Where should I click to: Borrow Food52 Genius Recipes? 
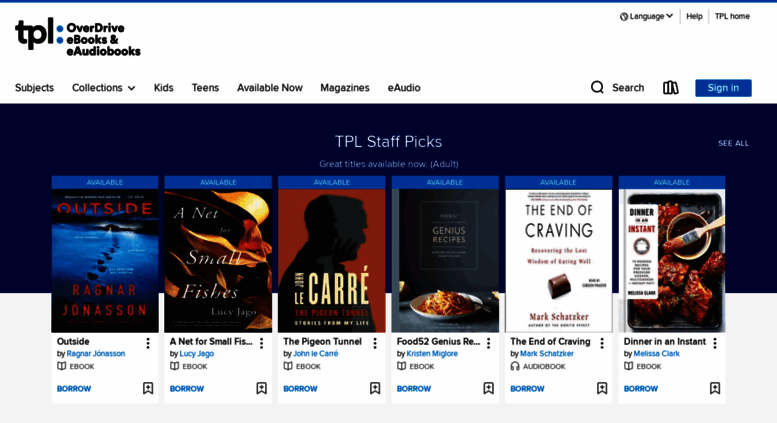[x=414, y=389]
